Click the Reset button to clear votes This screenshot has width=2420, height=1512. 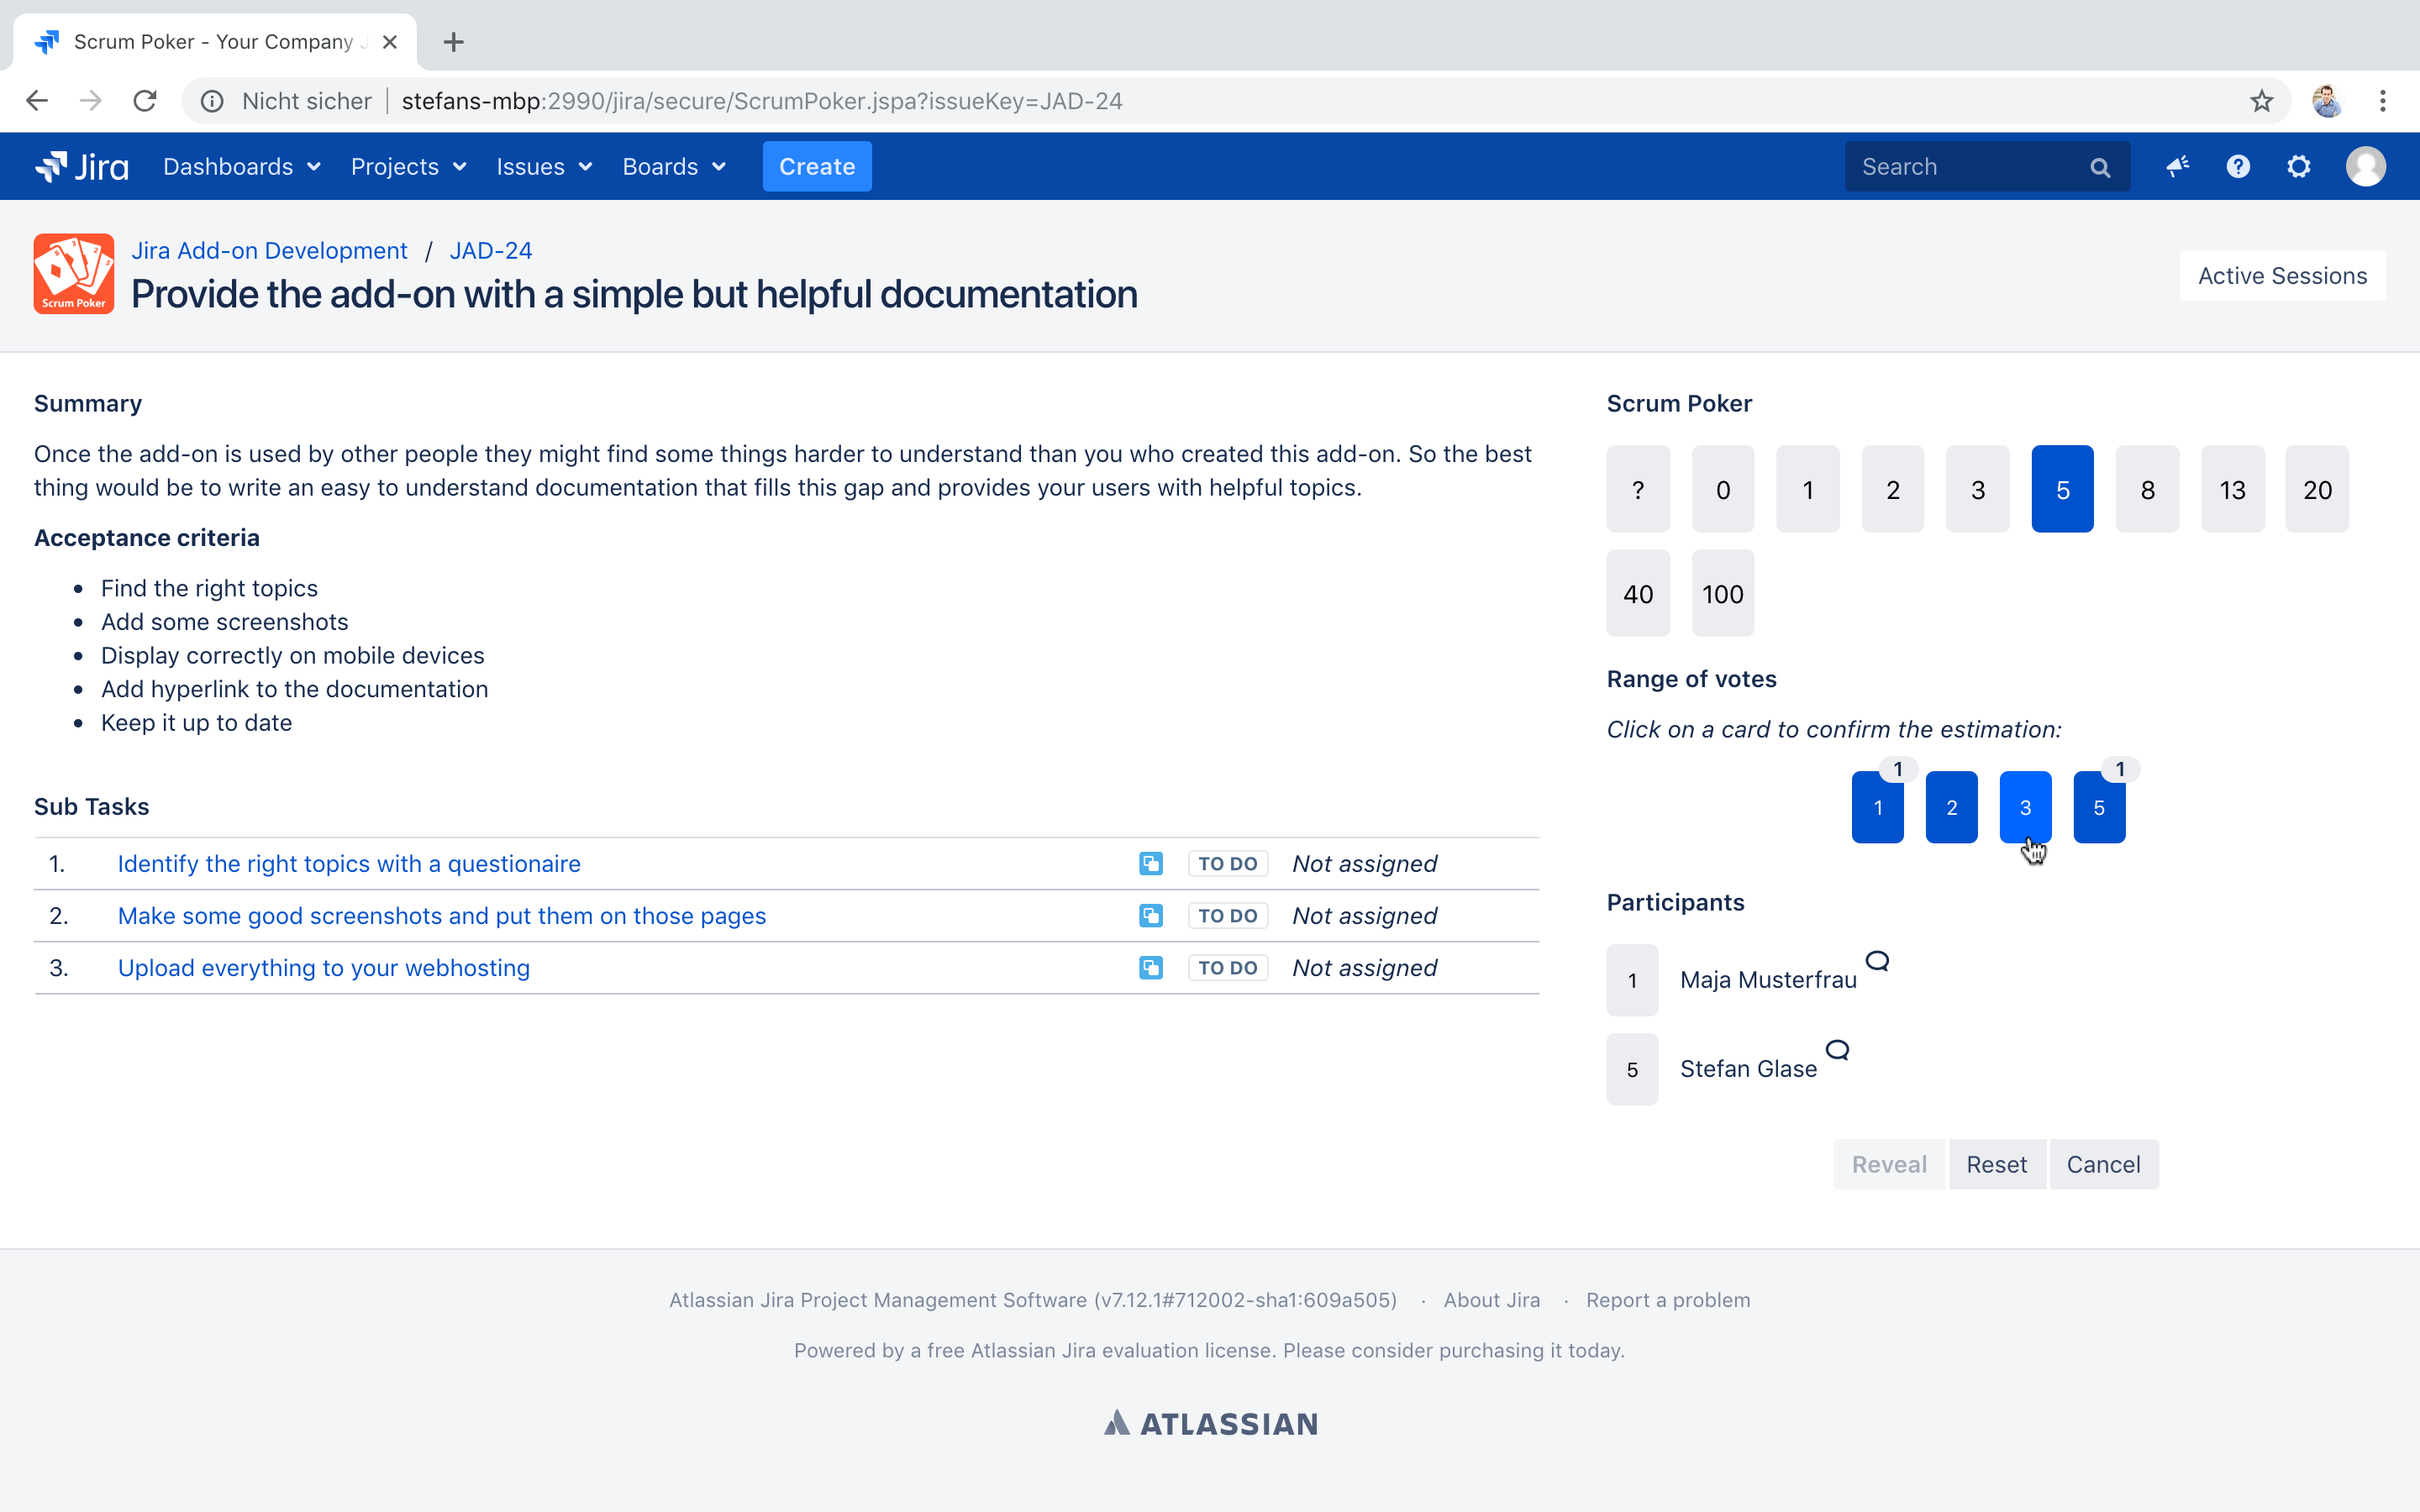pyautogui.click(x=1996, y=1163)
